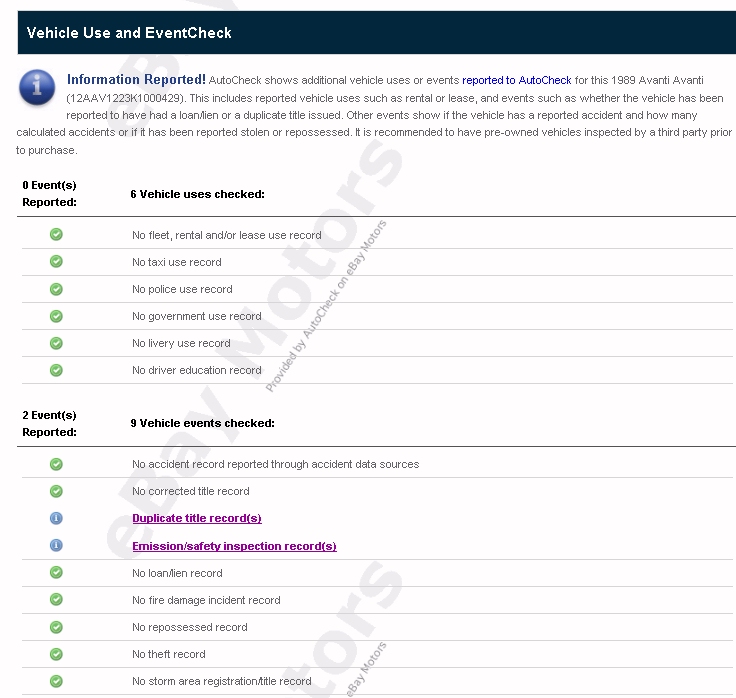Click green check icon for livery use record

(x=56, y=343)
